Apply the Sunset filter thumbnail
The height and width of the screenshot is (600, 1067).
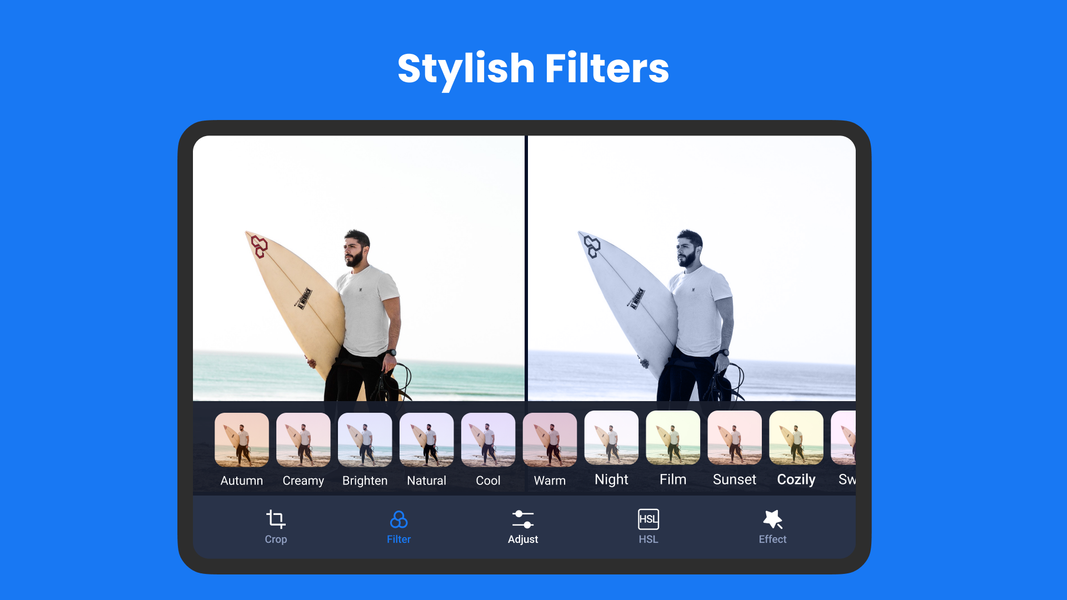click(x=735, y=439)
